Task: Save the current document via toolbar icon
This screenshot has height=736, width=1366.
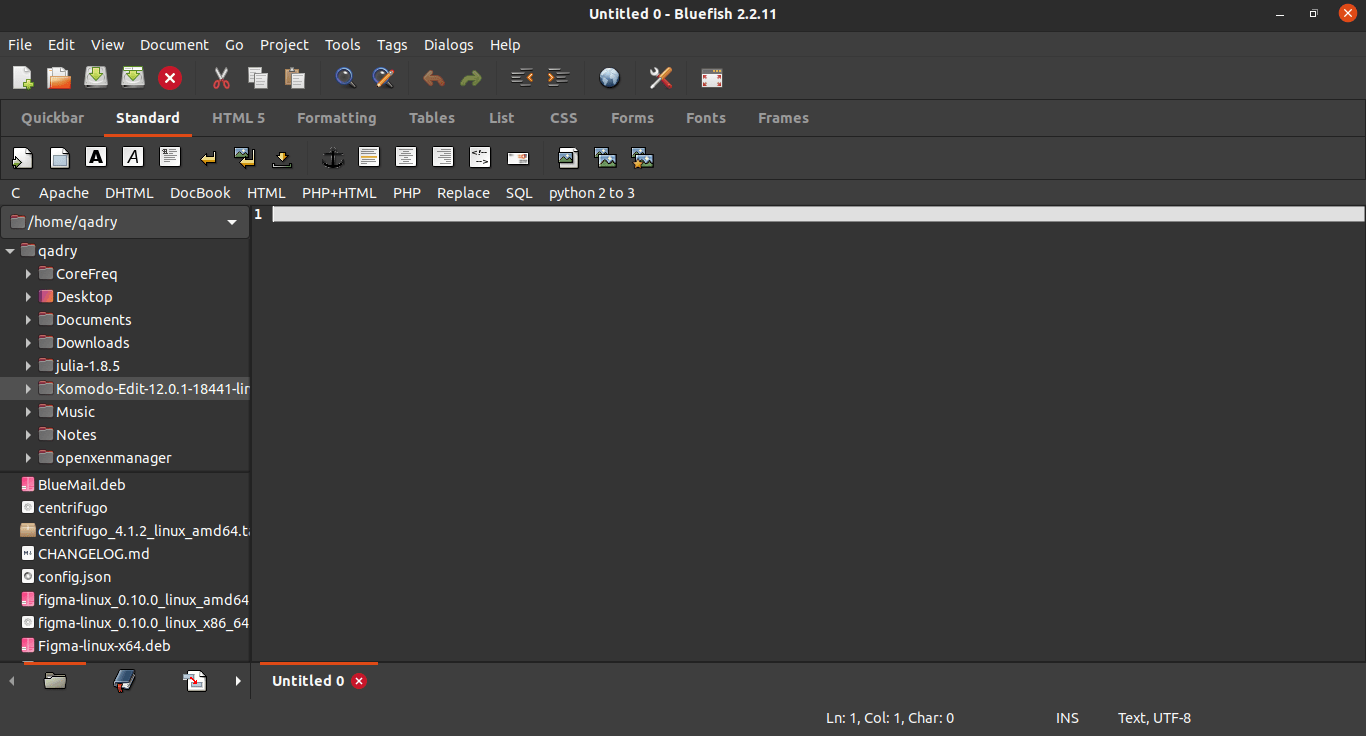Action: [x=96, y=78]
